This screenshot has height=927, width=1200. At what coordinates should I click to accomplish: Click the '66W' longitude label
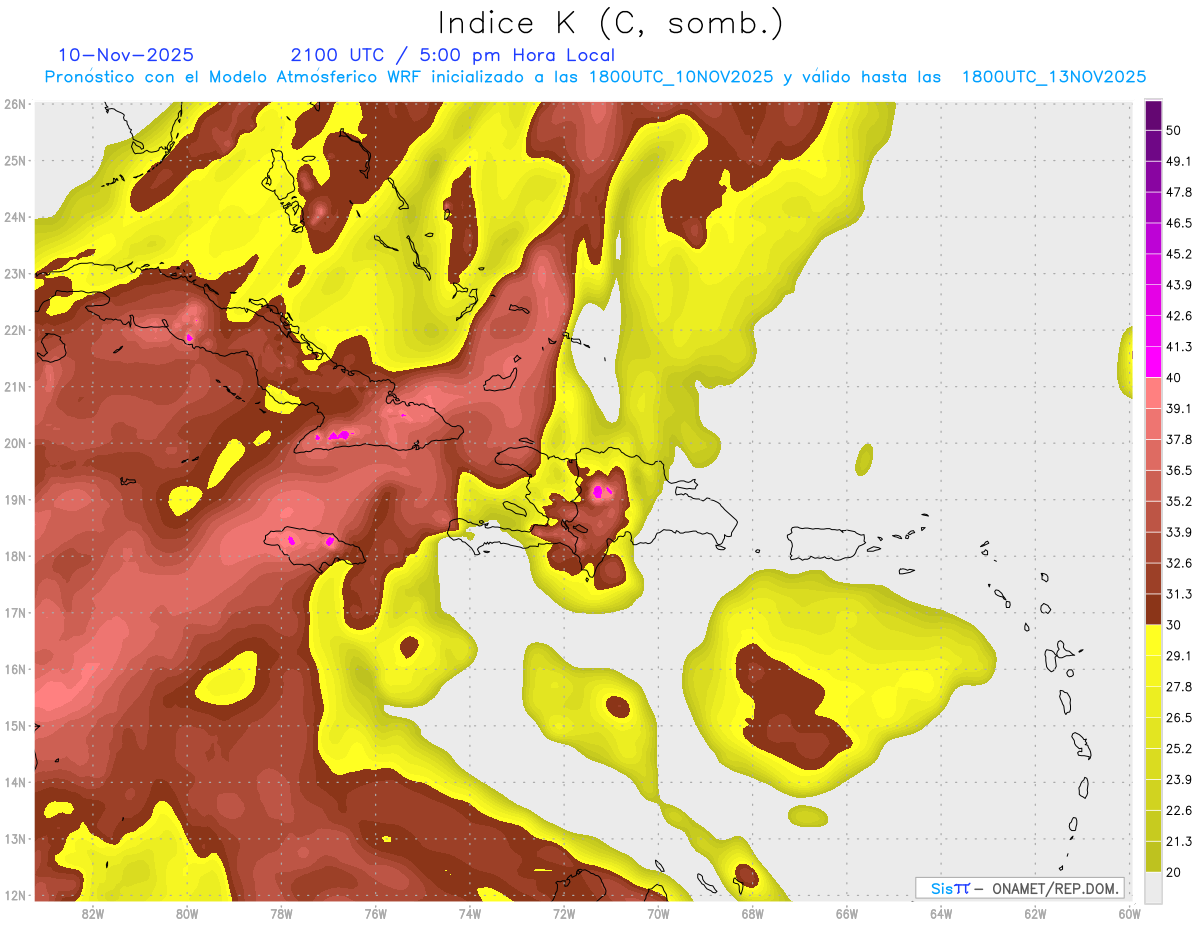(846, 913)
